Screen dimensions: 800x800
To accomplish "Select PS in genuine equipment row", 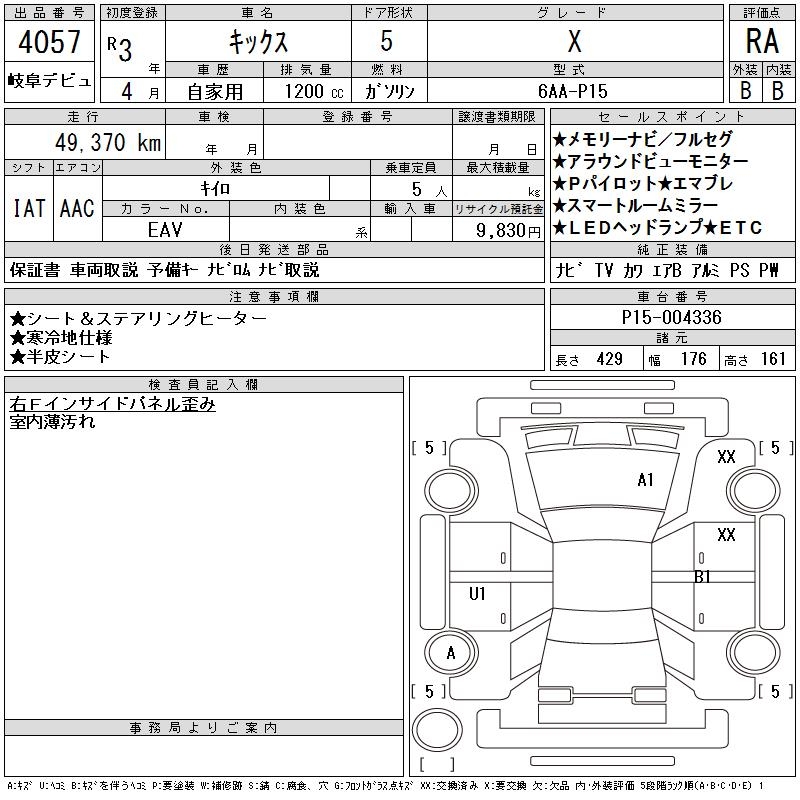I will tap(740, 270).
